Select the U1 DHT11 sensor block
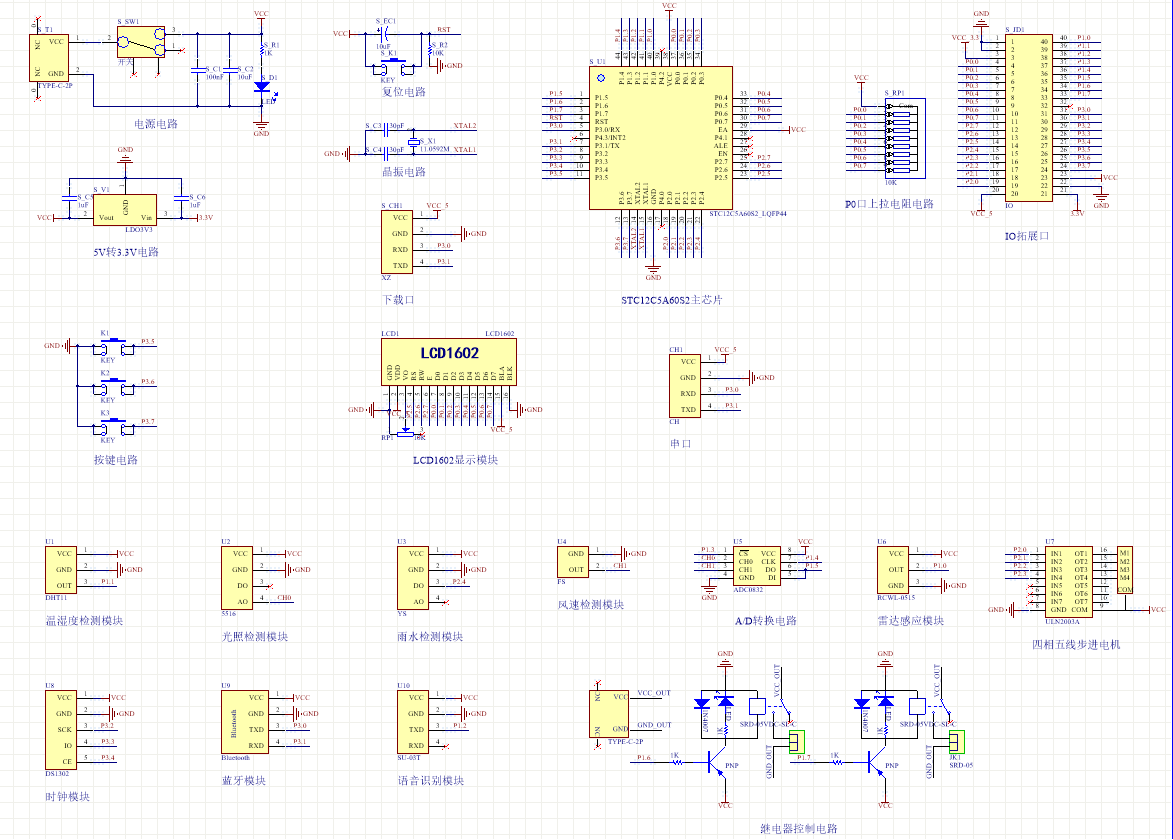The height and width of the screenshot is (840, 1173). 61,570
